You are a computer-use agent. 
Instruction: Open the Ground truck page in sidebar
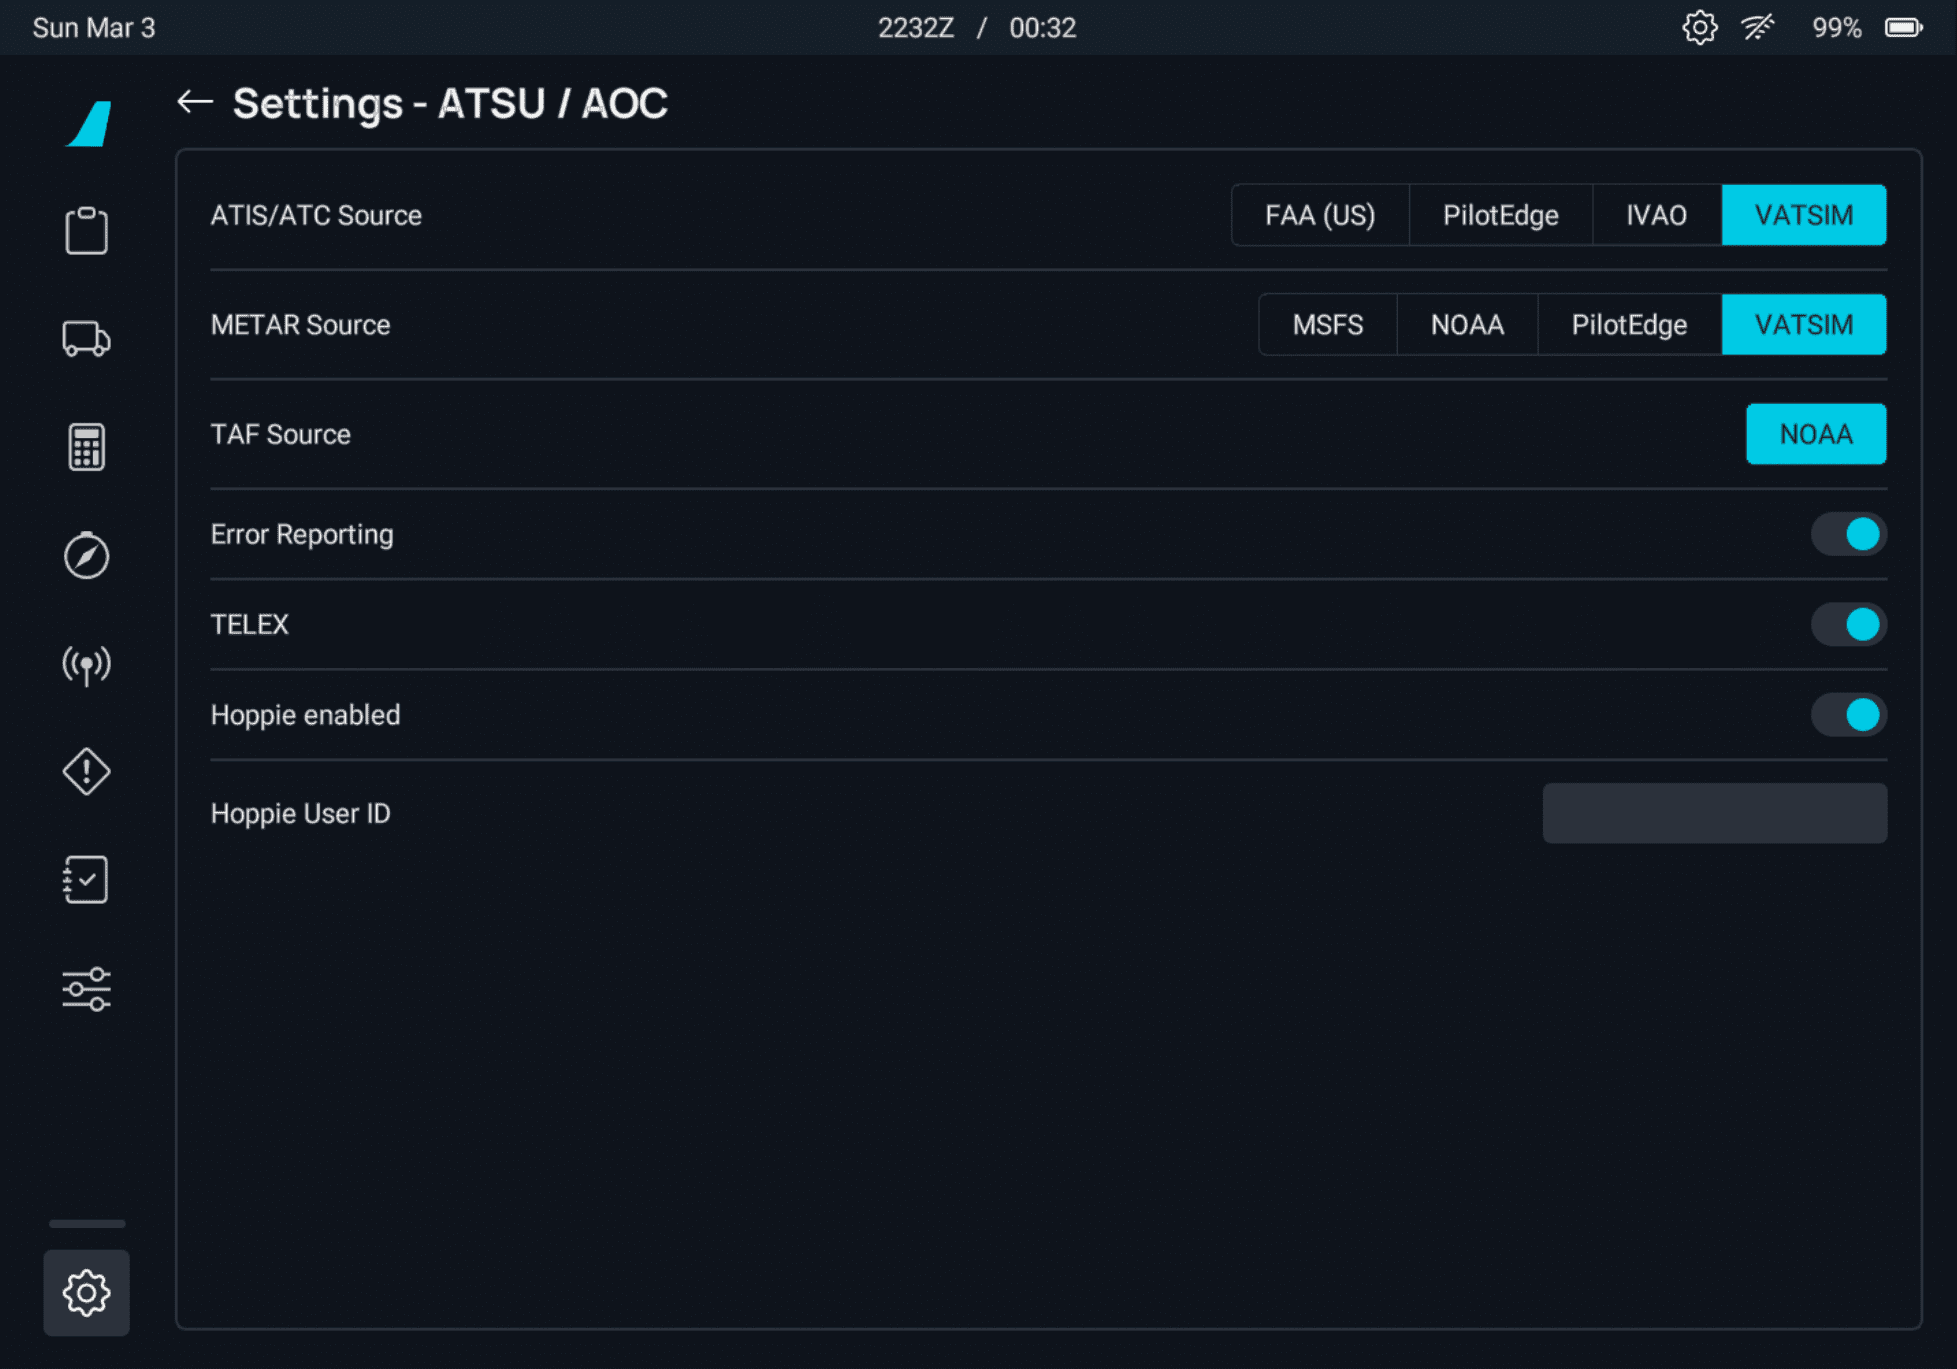pyautogui.click(x=86, y=339)
